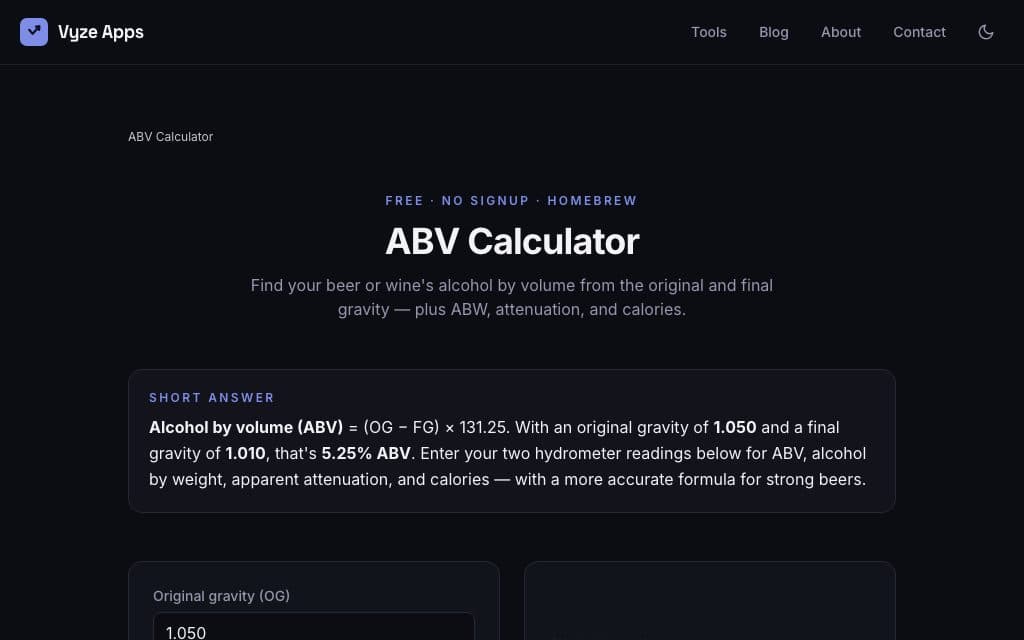This screenshot has width=1024, height=640.
Task: Click the Vyze Apps brand name
Action: (101, 32)
